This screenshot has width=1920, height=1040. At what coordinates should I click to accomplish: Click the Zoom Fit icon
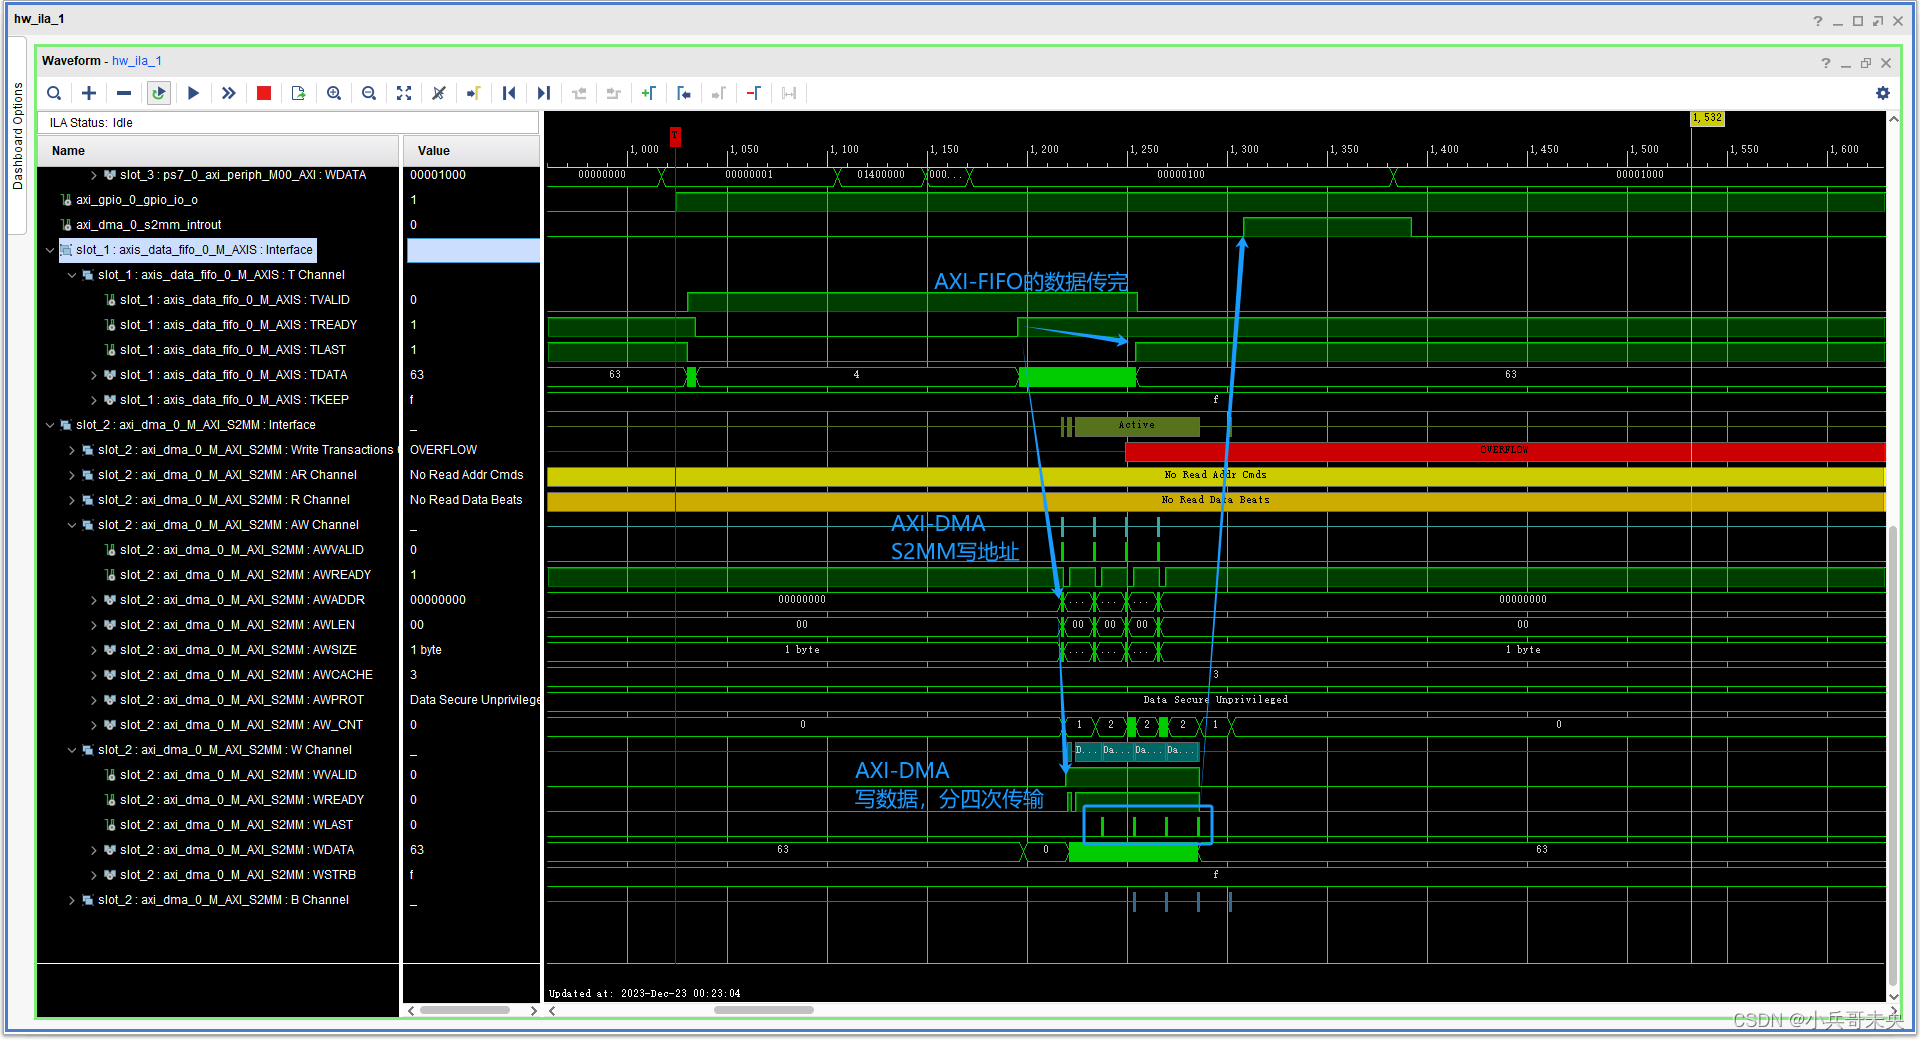[x=404, y=93]
